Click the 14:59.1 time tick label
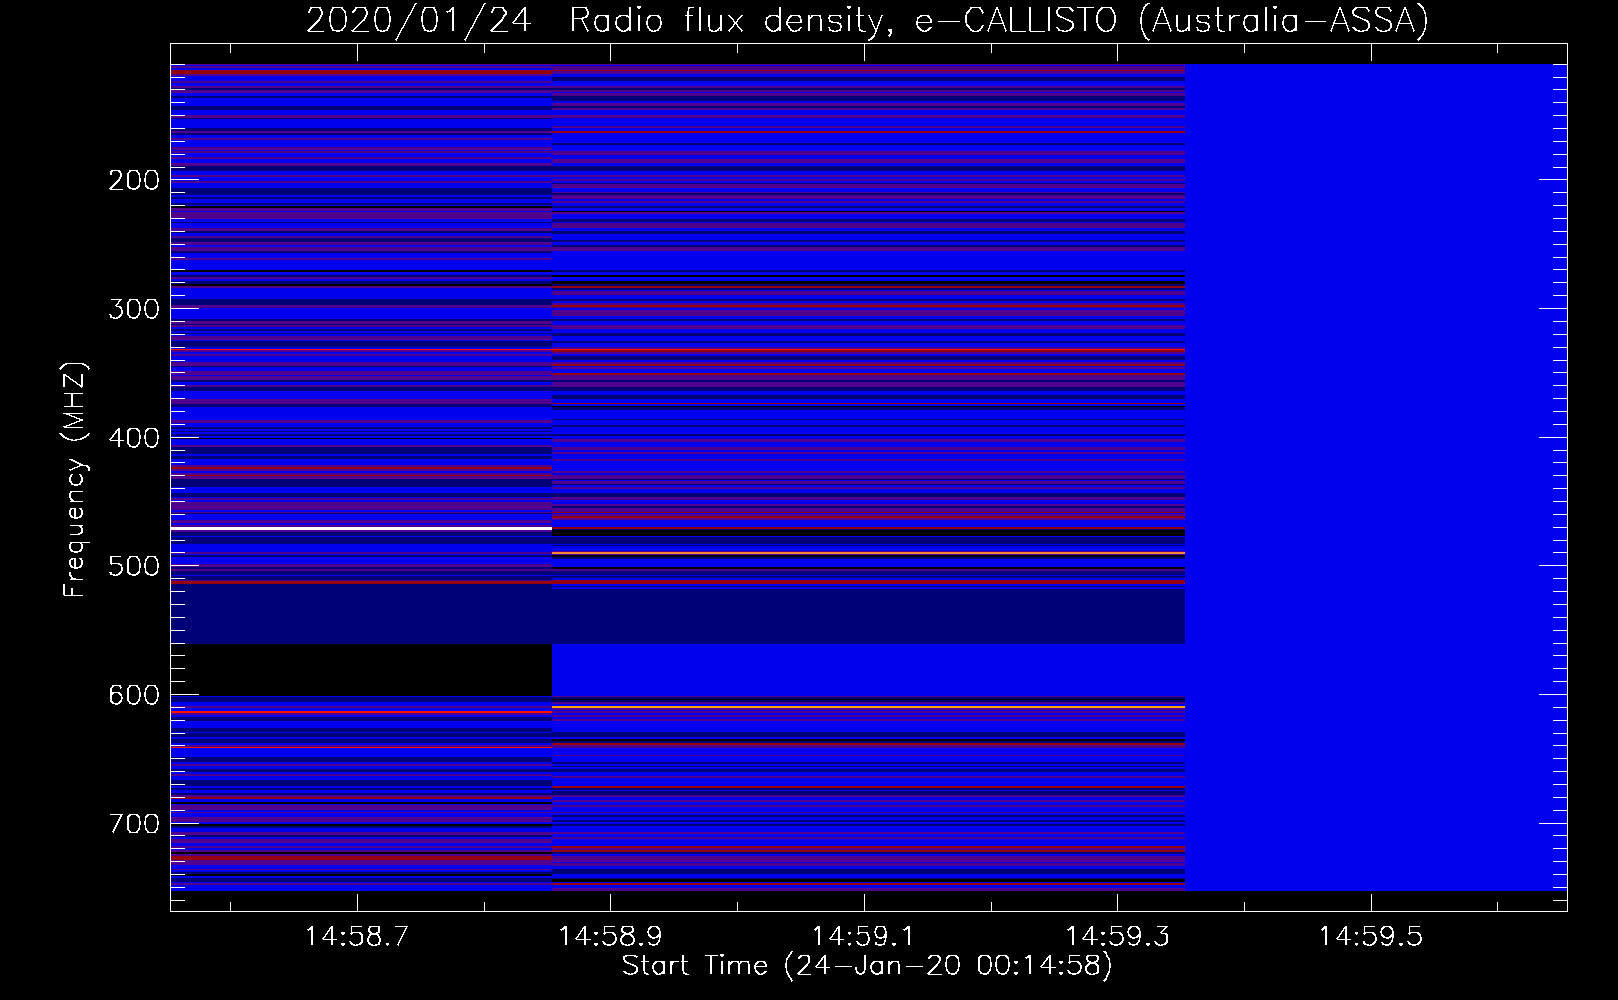 [864, 937]
